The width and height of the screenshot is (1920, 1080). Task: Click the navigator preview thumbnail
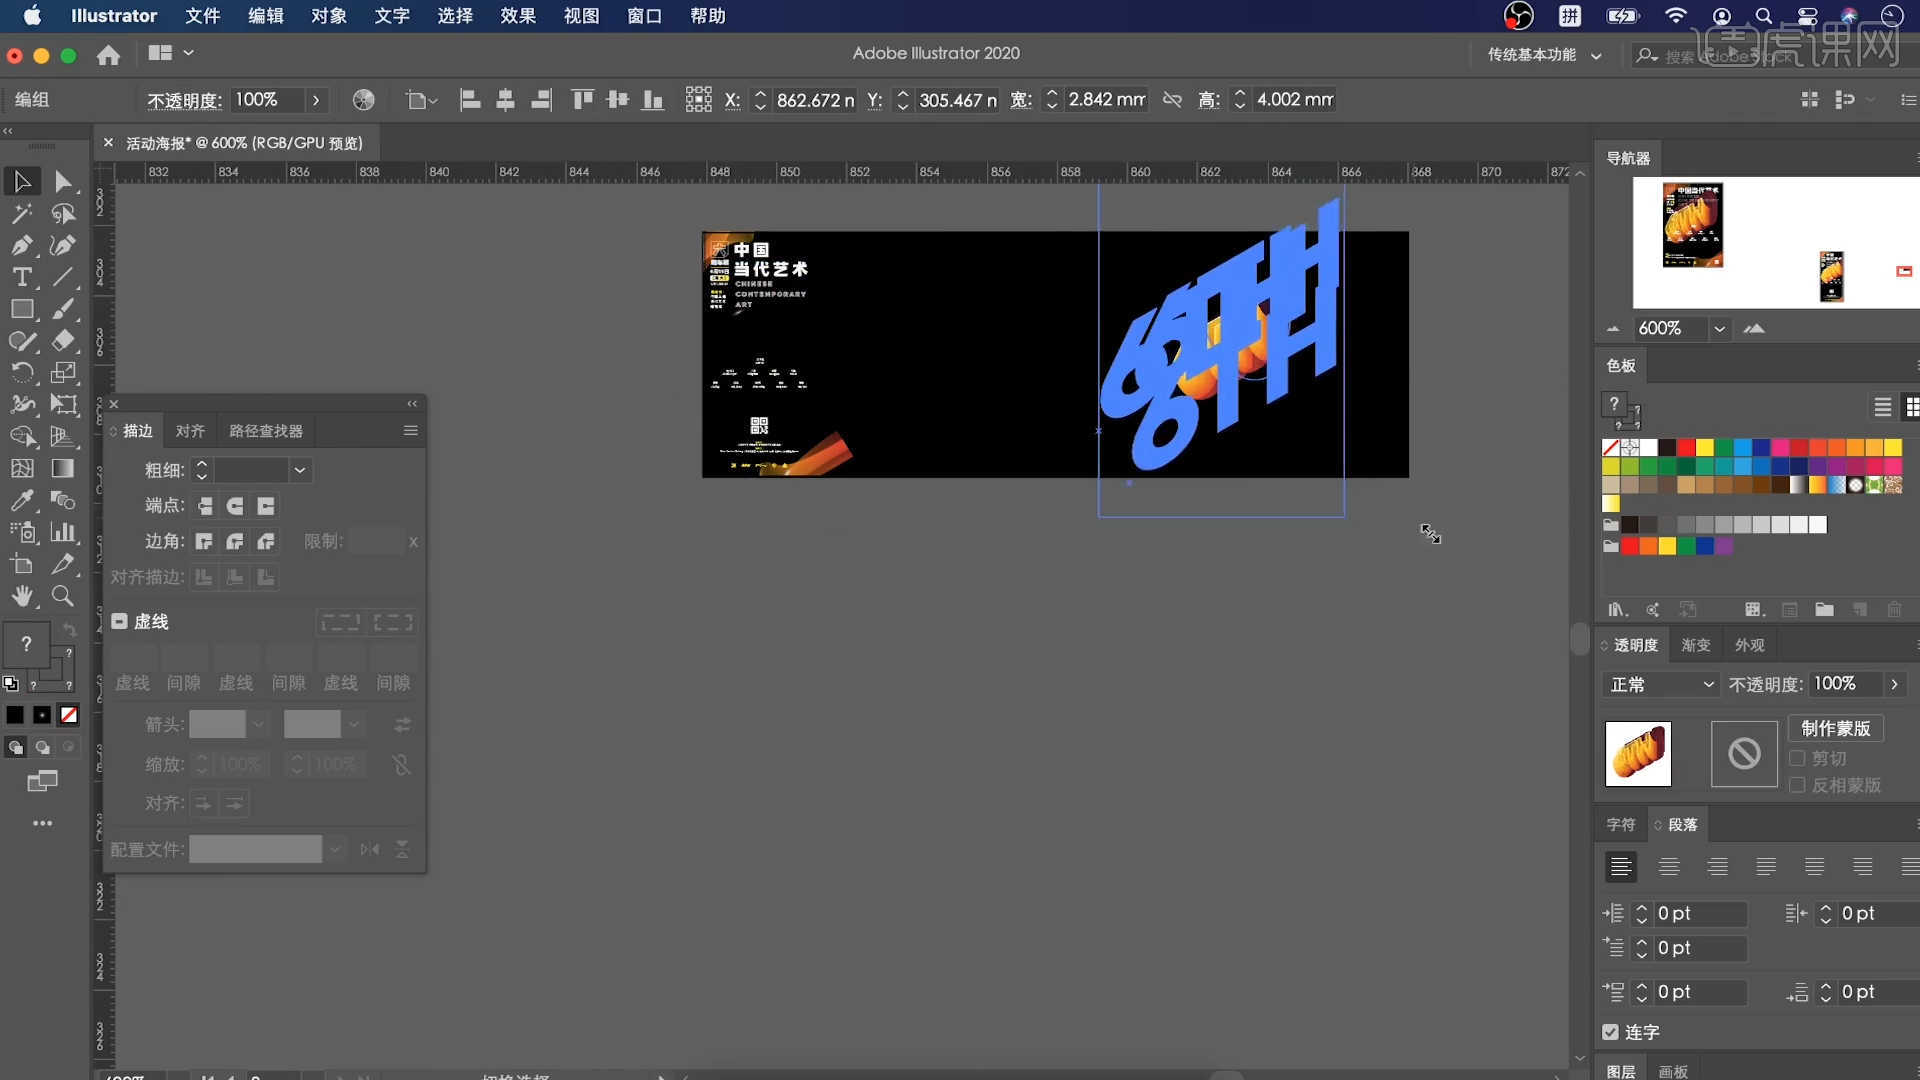tap(1775, 242)
